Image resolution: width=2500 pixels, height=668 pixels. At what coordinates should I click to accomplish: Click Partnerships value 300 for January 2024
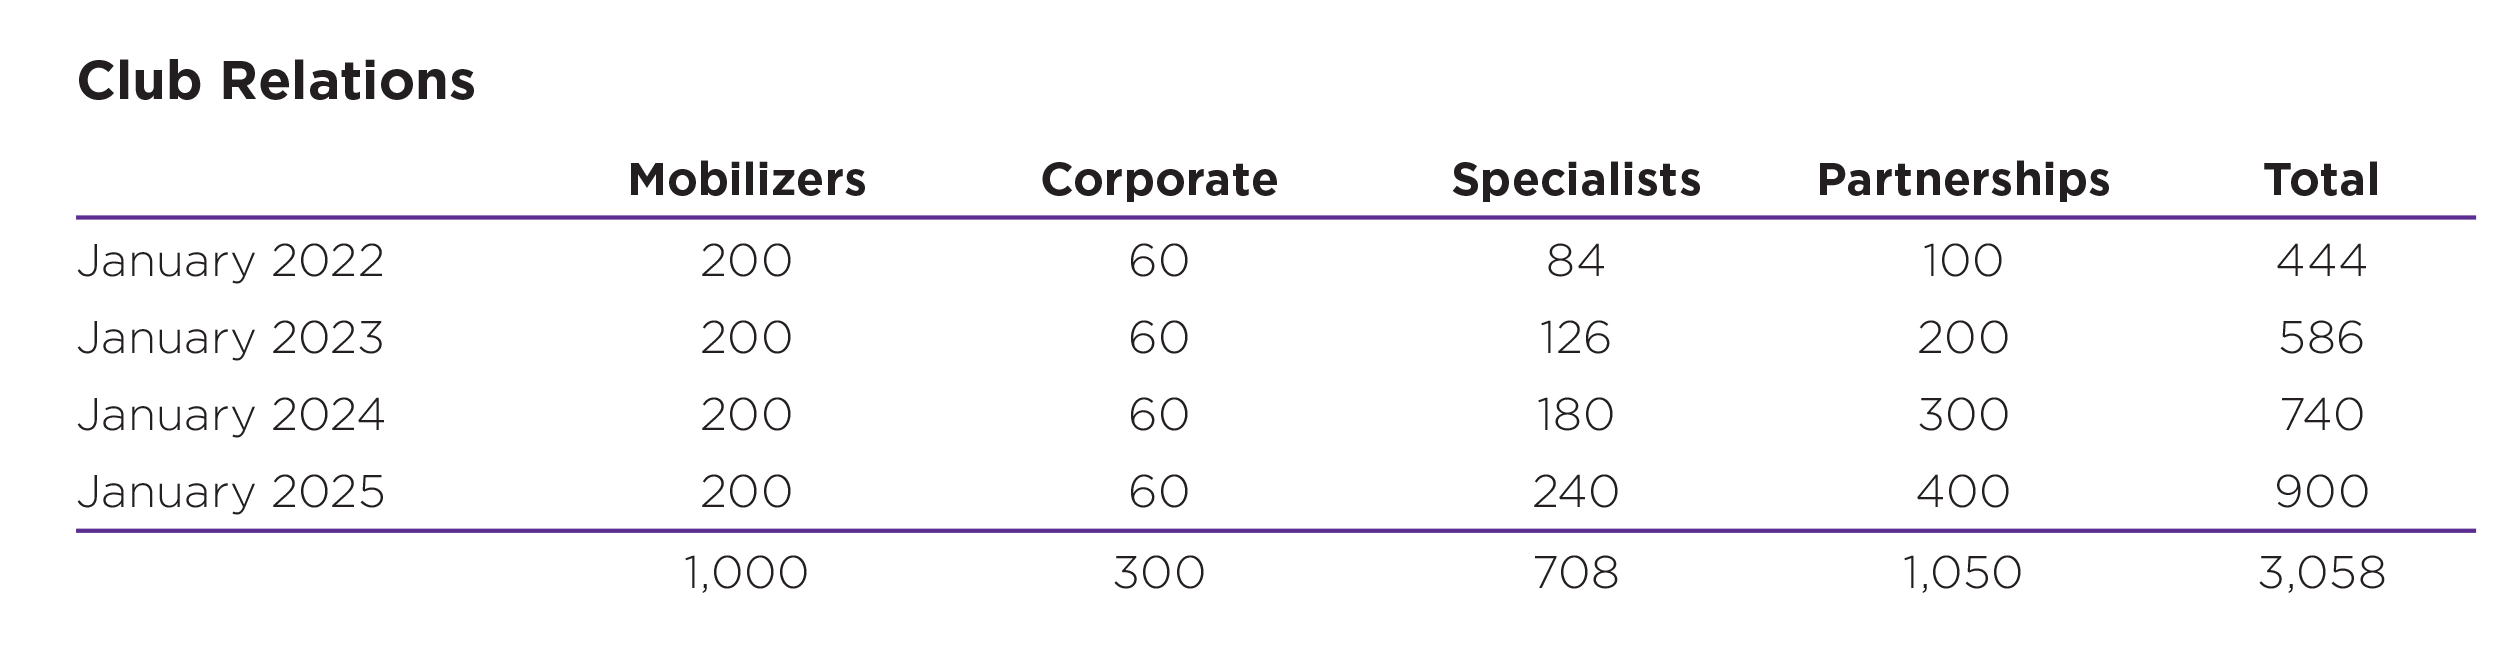(1963, 416)
